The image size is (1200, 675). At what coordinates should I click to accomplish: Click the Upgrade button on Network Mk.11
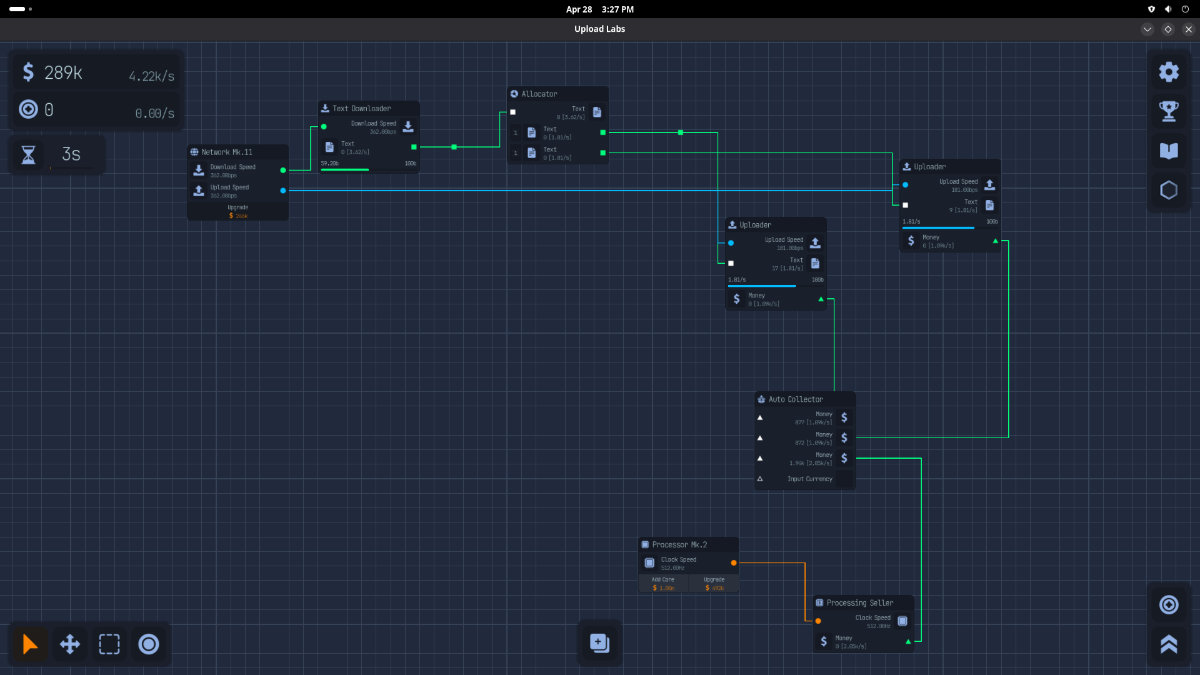[238, 211]
